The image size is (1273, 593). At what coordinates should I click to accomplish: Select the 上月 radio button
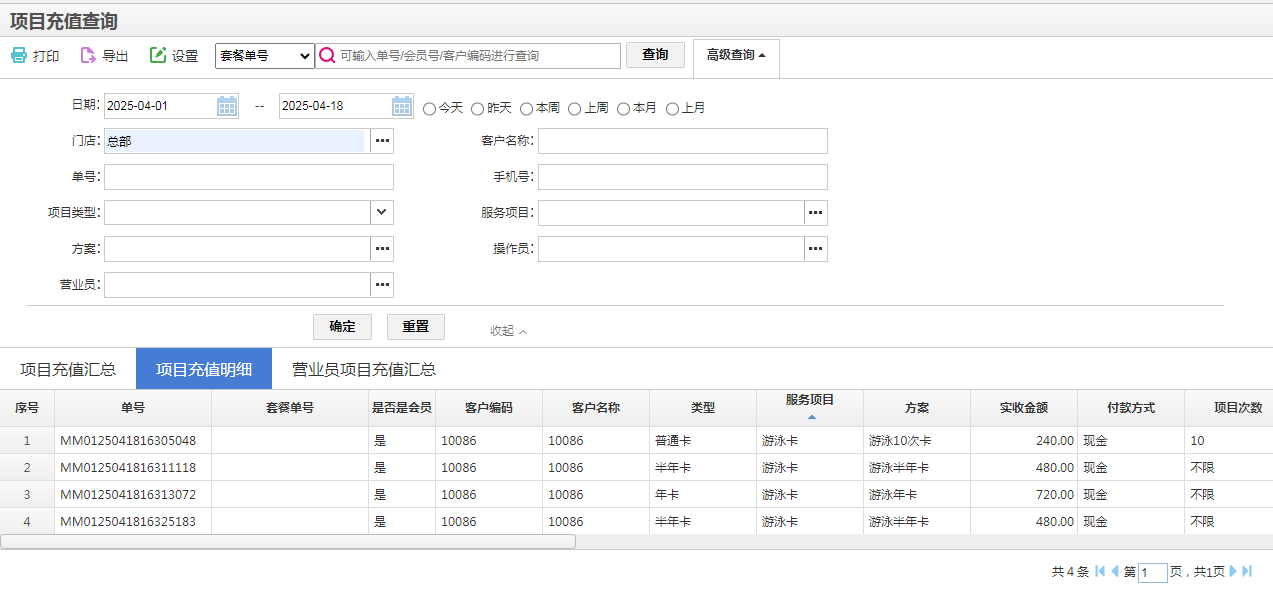673,108
